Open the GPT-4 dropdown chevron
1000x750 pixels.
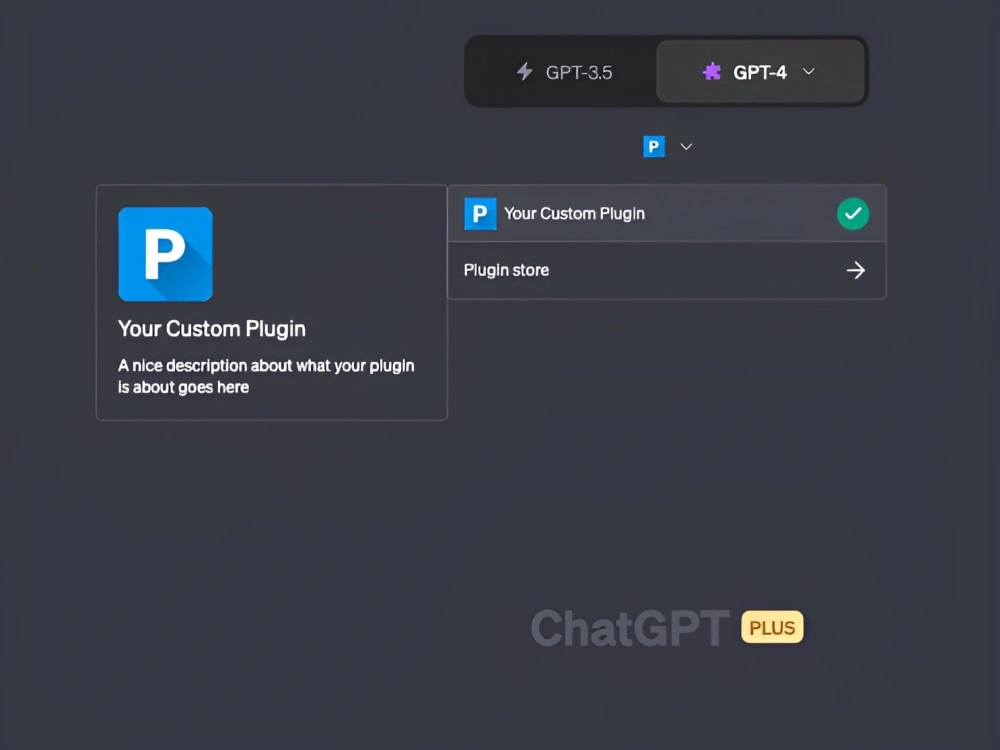[809, 71]
